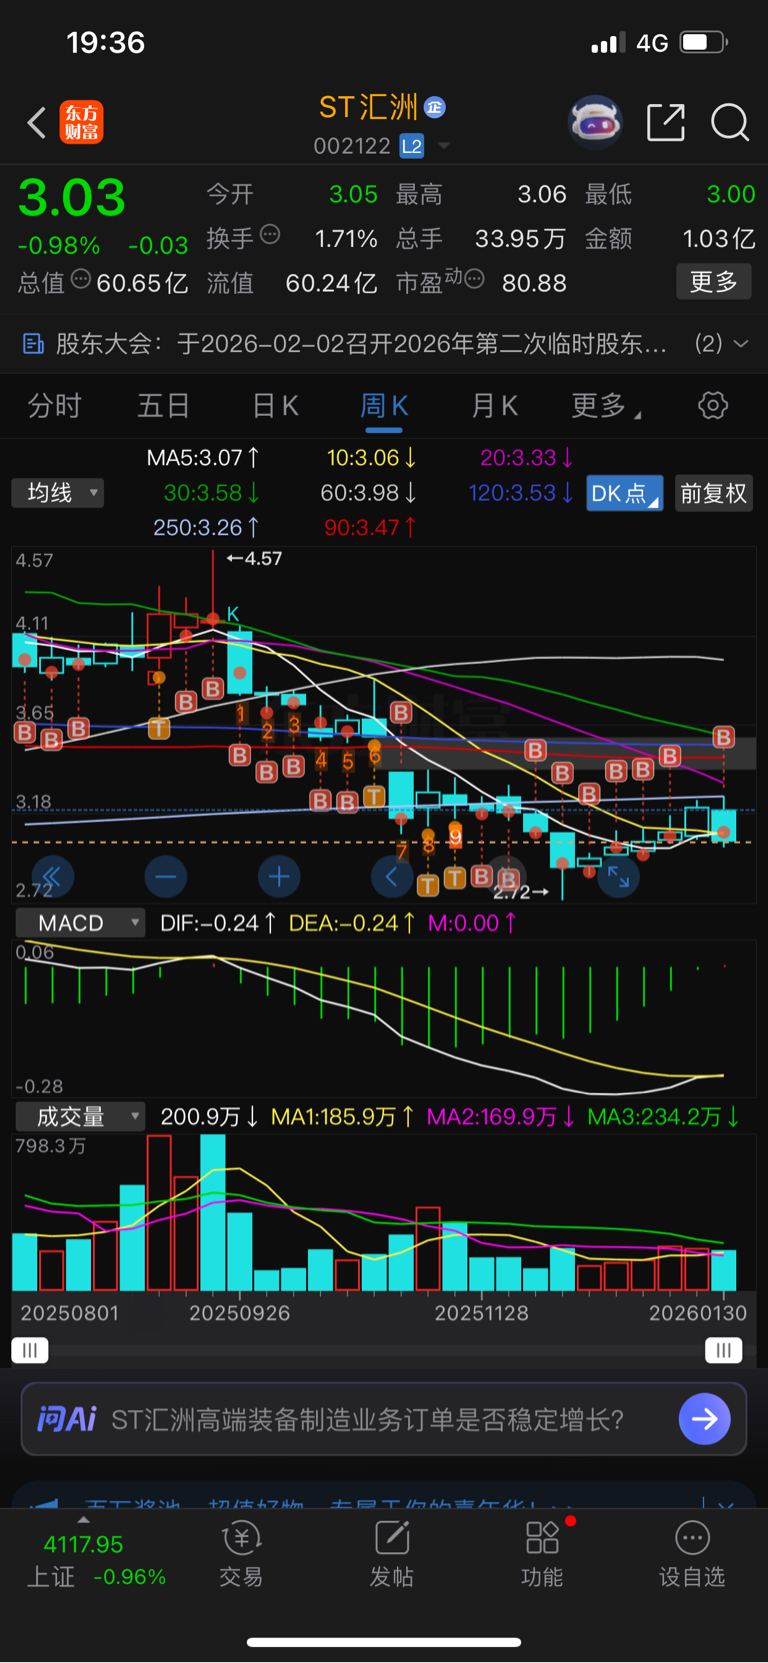Open the Eastmoney logo icon
Screen dimensions: 768x1663
(x=81, y=123)
